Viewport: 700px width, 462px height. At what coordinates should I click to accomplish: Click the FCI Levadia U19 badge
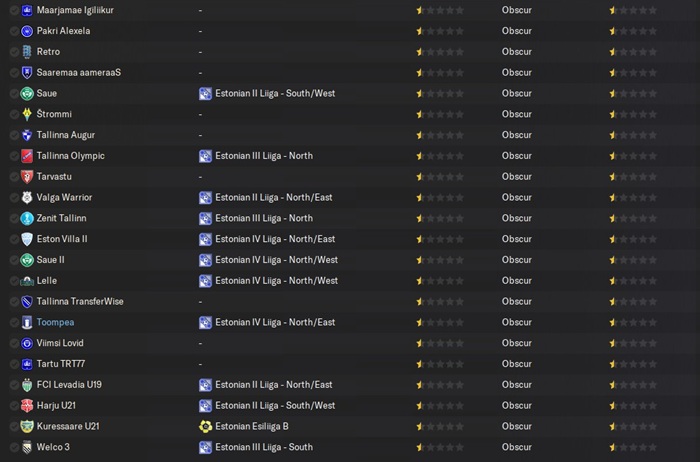coord(27,385)
